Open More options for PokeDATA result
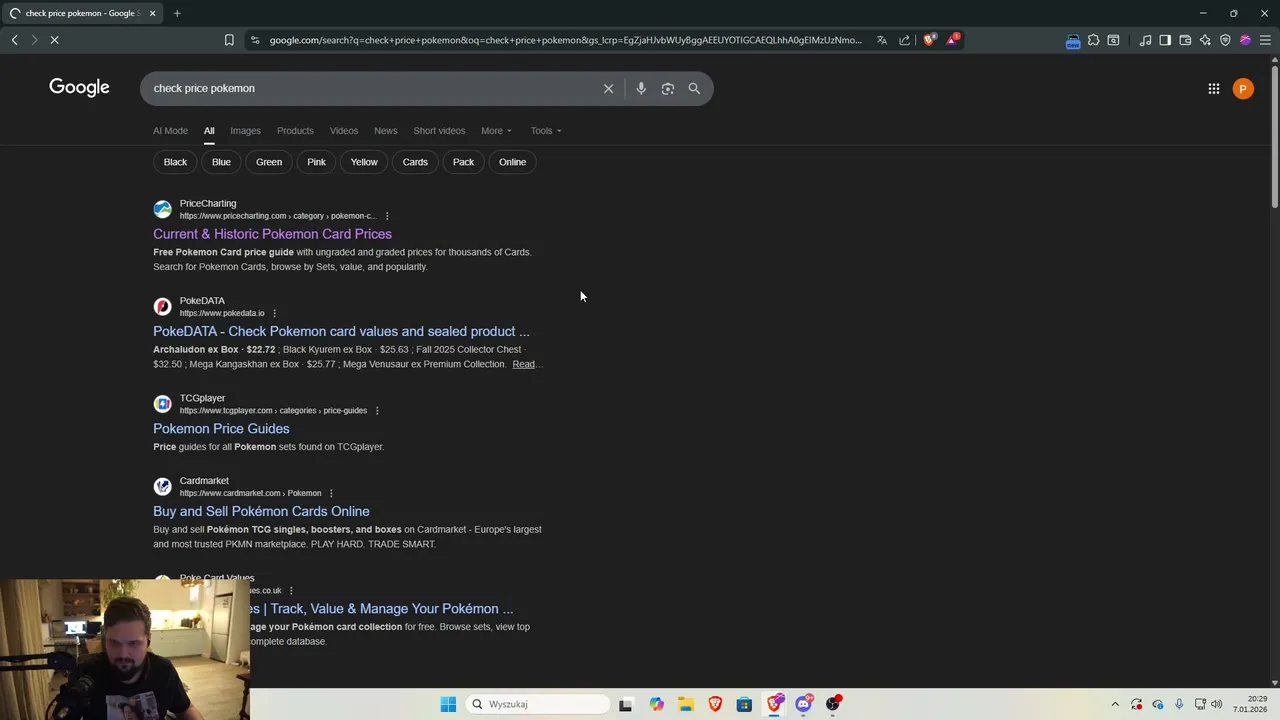 pyautogui.click(x=274, y=313)
